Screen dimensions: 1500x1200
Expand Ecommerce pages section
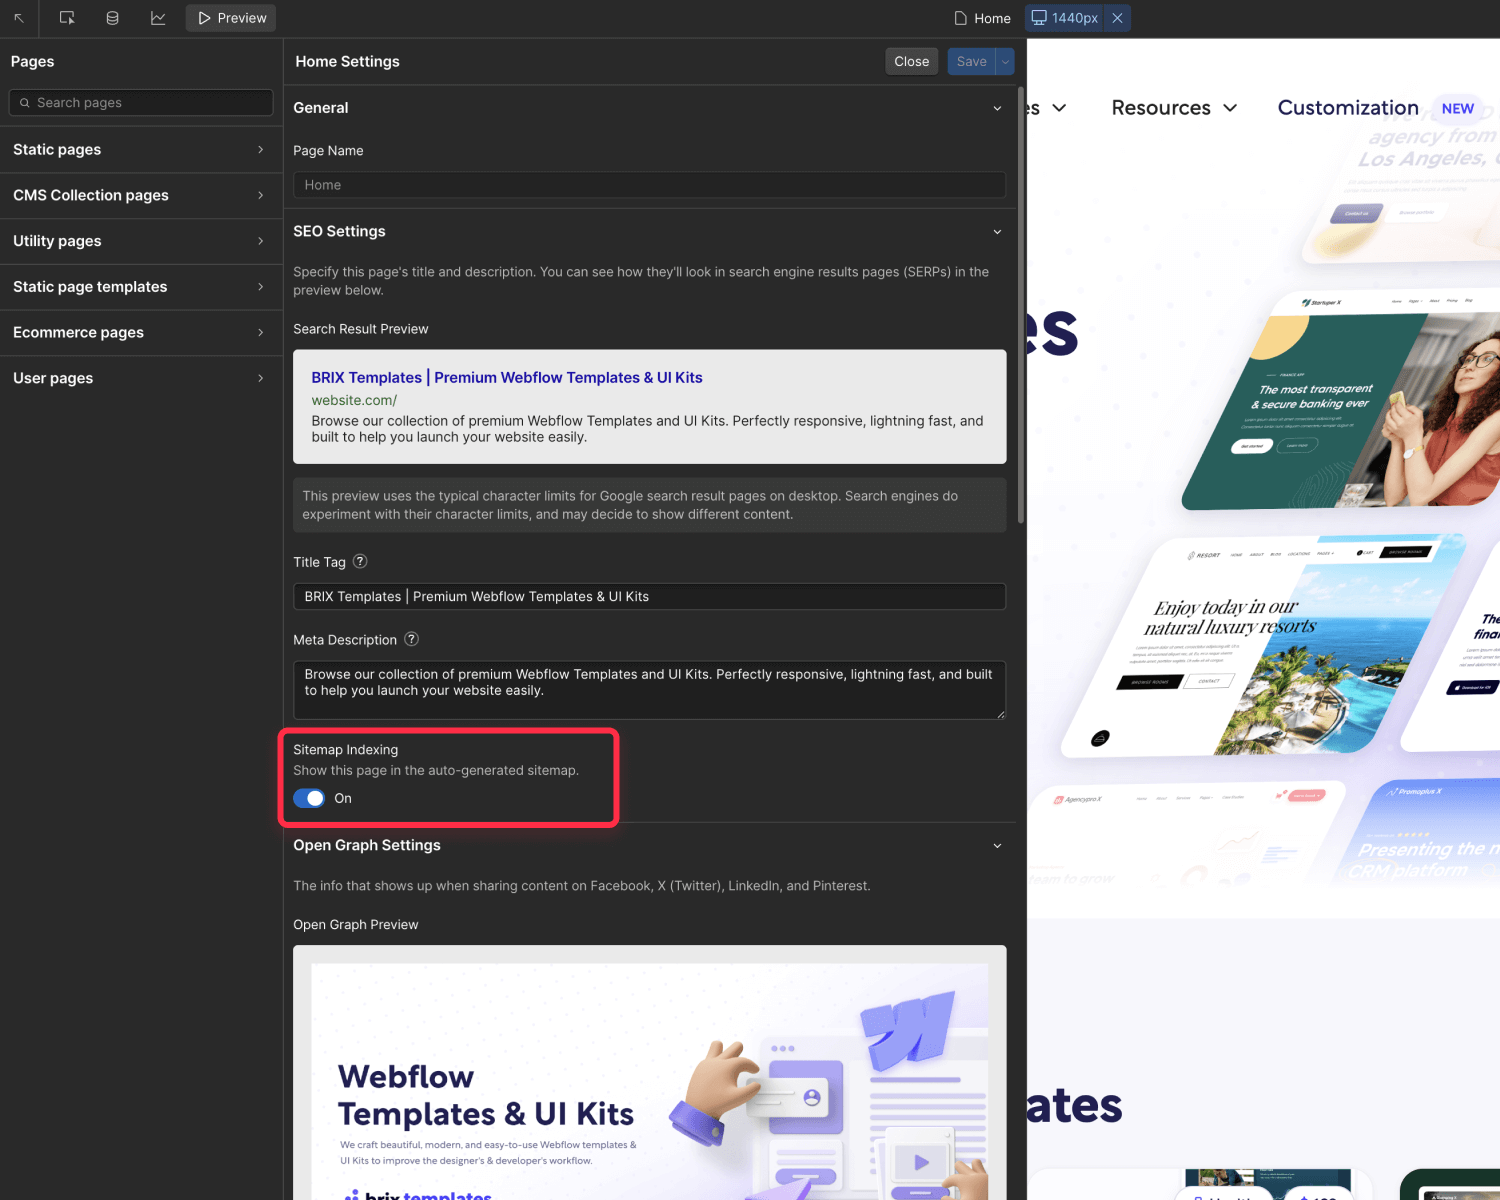tap(141, 332)
